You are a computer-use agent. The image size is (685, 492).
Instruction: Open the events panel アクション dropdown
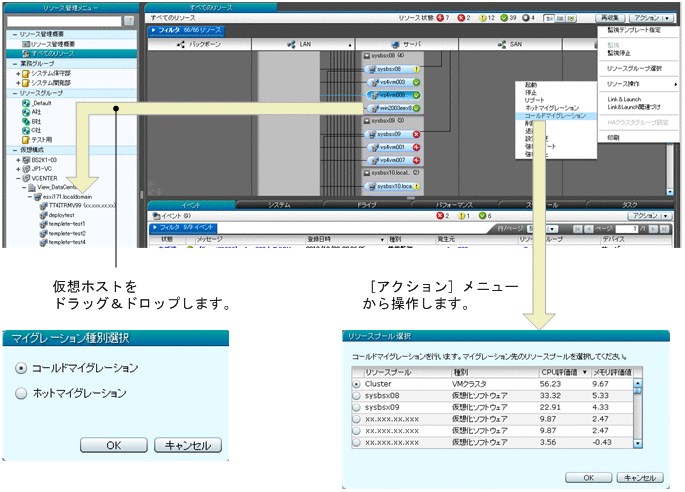click(x=650, y=216)
